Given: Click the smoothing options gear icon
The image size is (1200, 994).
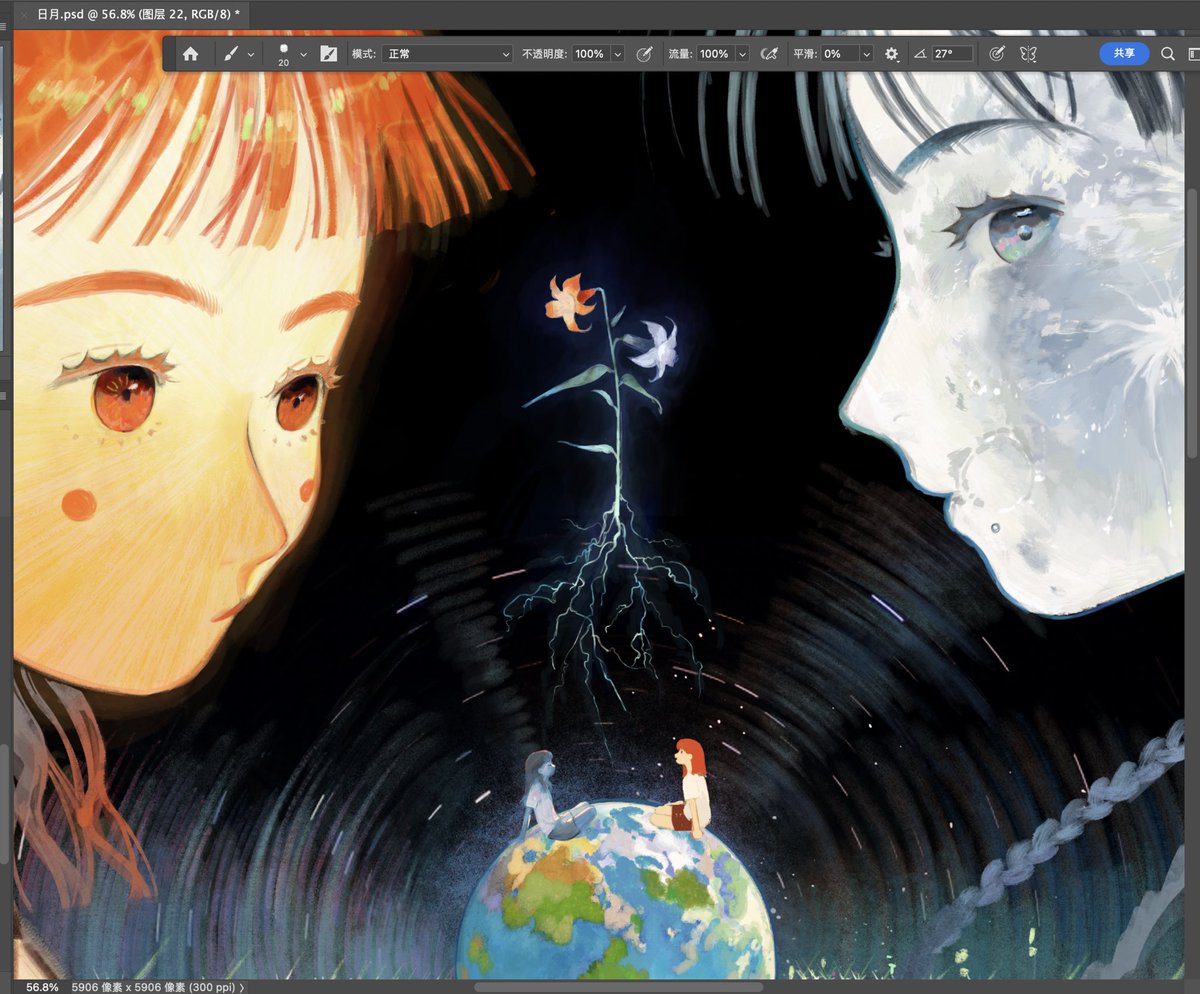Looking at the screenshot, I should (892, 54).
